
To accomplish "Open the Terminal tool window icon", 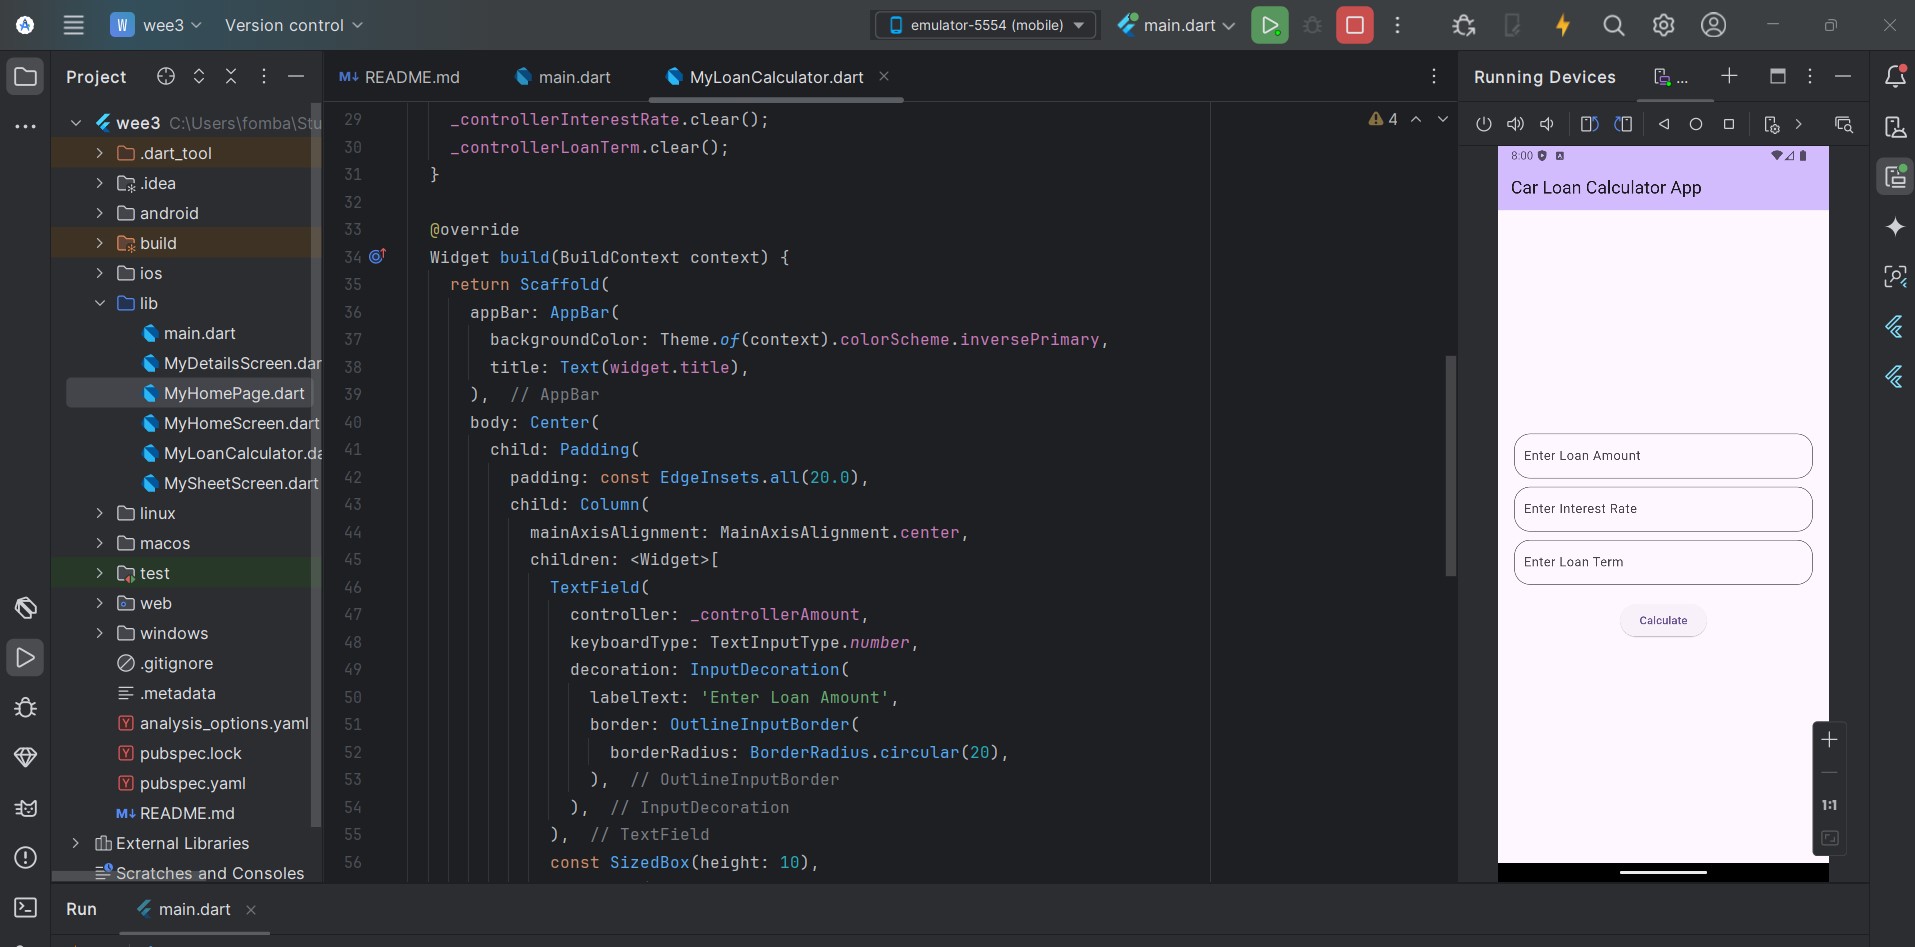I will pos(25,907).
